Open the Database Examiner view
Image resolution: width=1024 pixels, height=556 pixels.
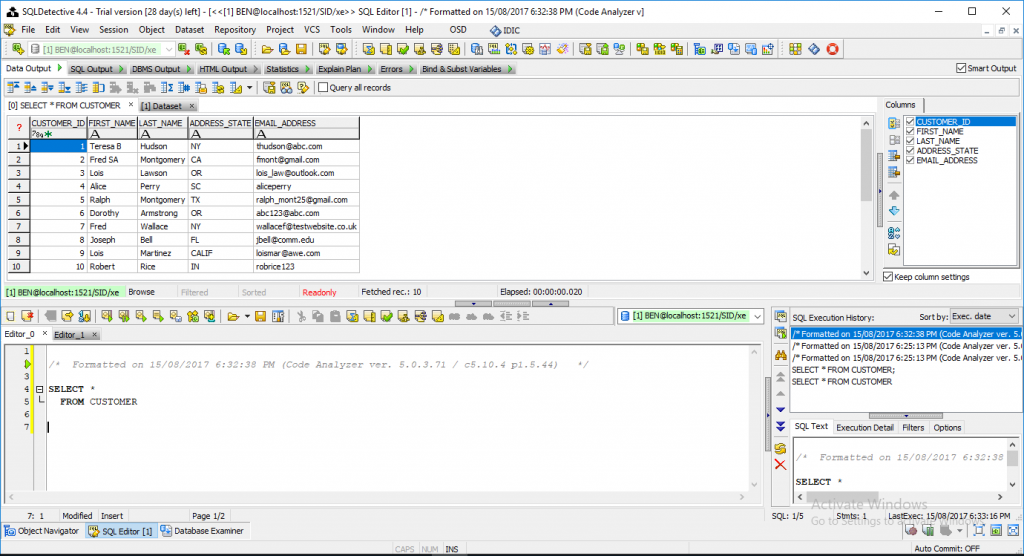[x=203, y=531]
